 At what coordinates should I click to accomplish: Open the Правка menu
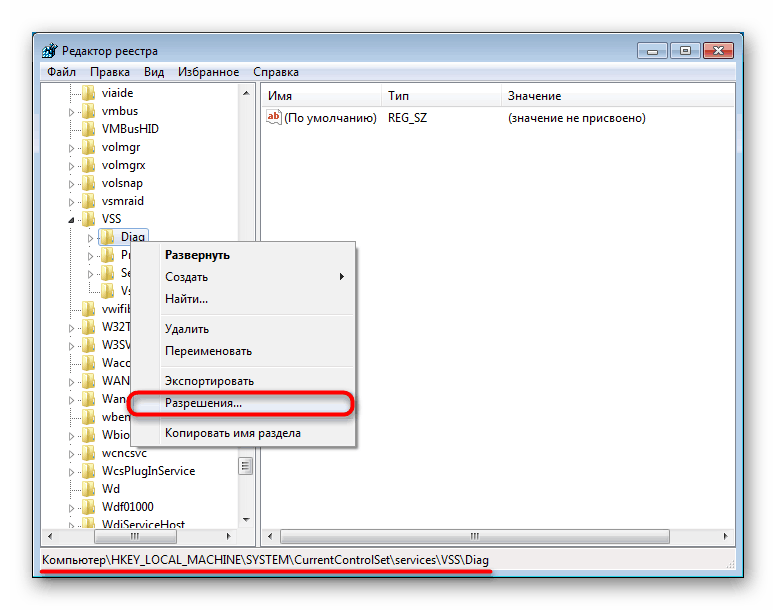click(x=109, y=72)
